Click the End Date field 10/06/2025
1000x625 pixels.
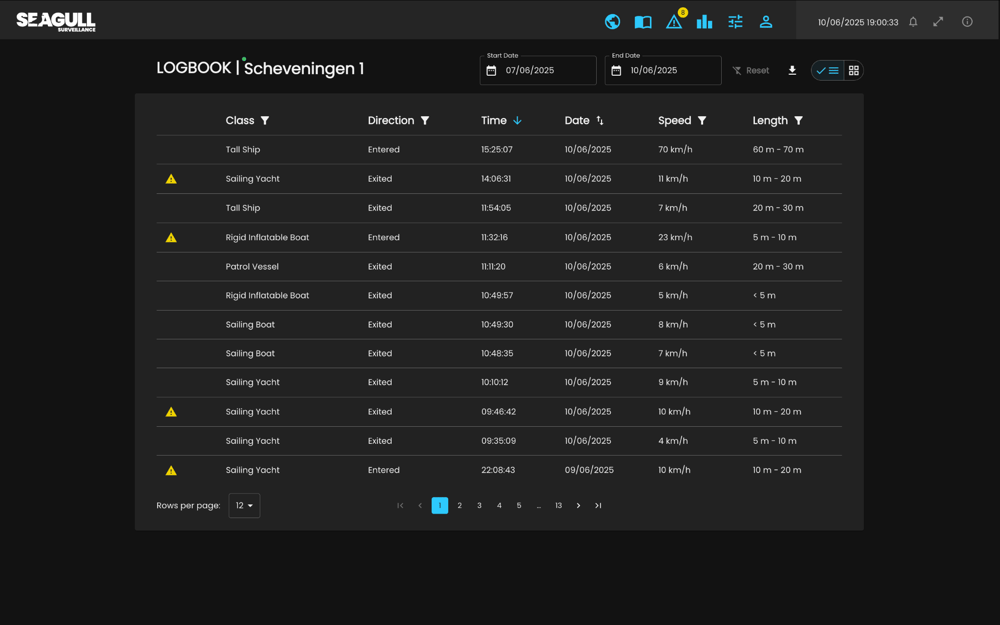coord(663,70)
